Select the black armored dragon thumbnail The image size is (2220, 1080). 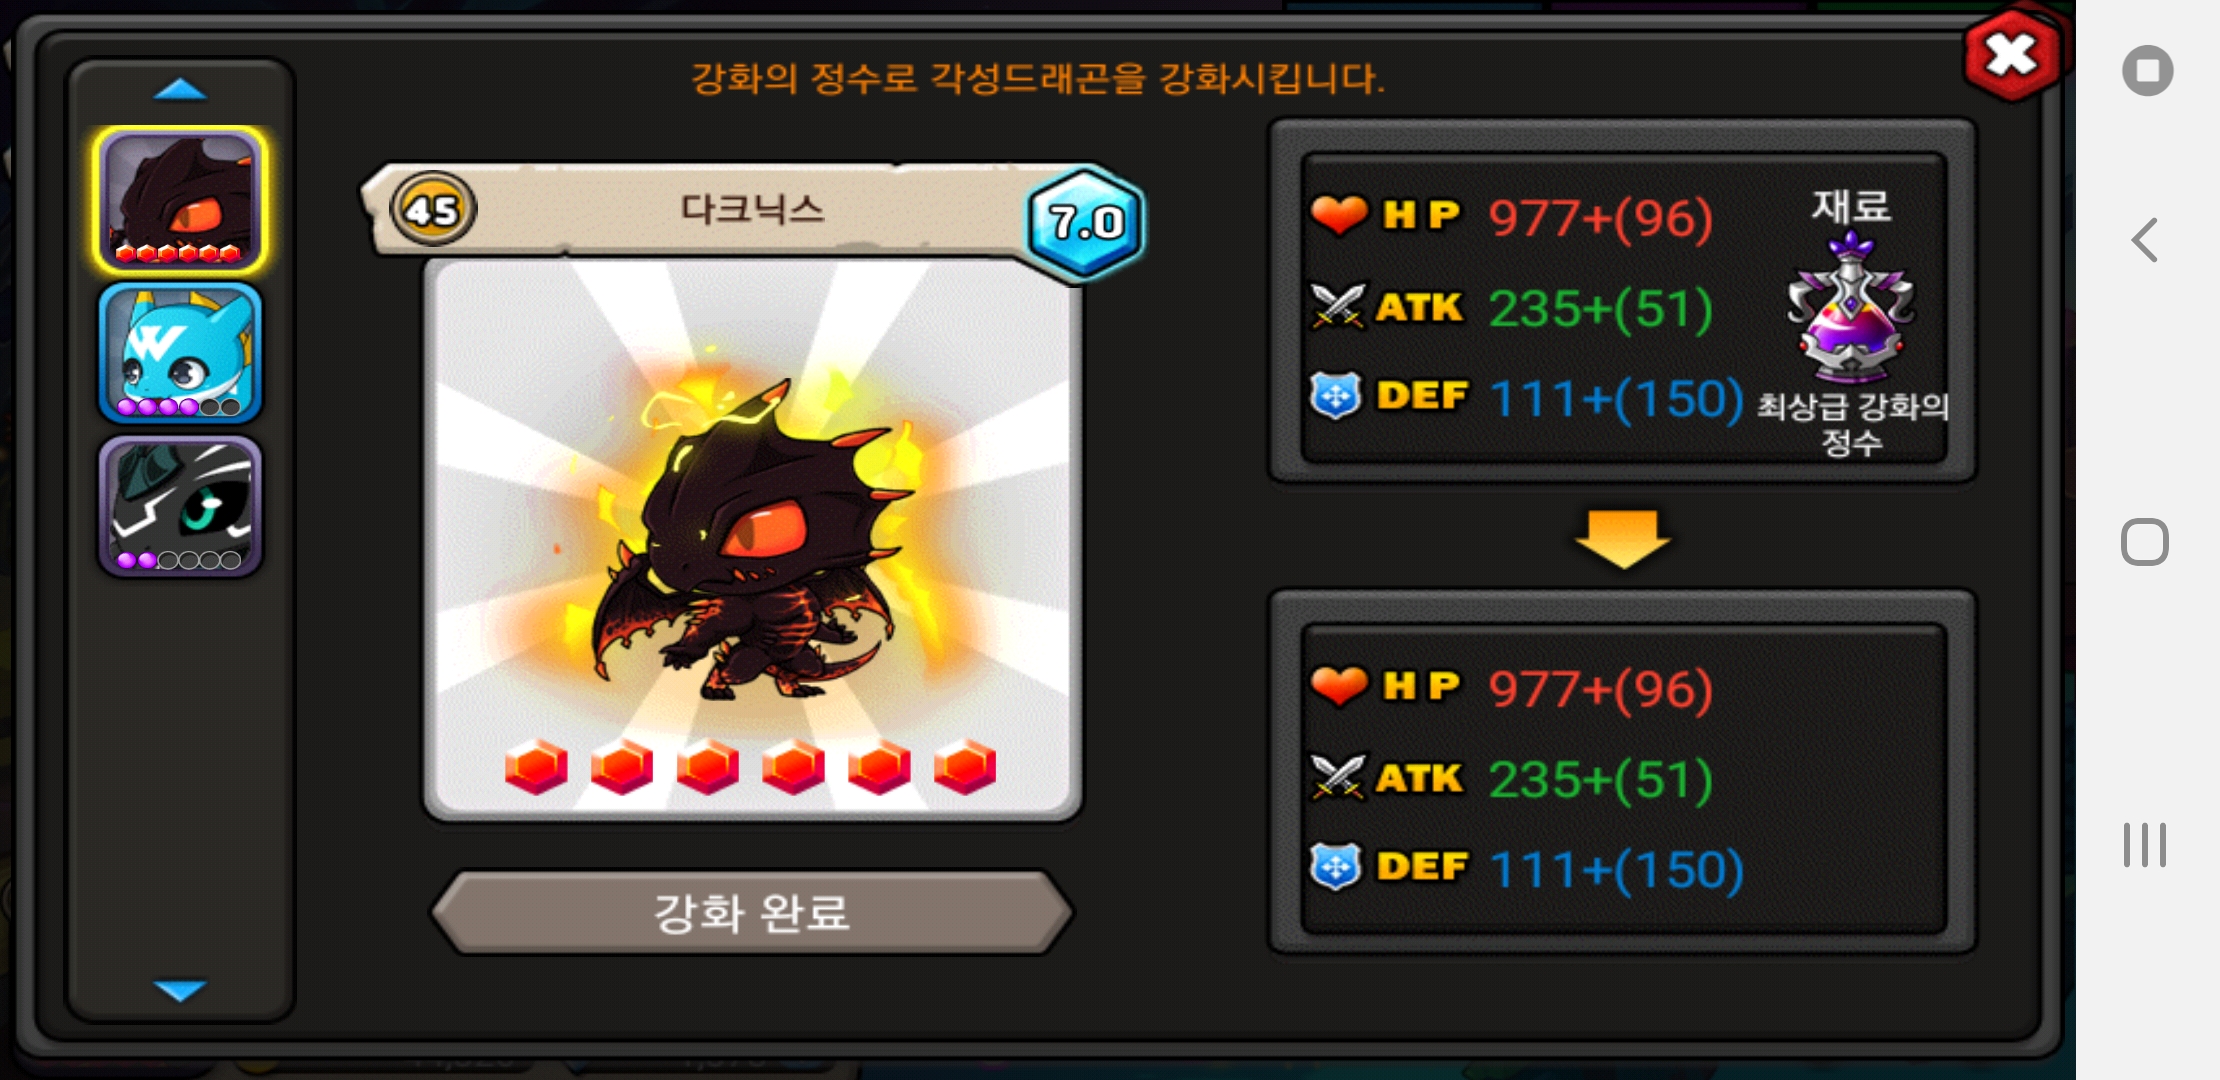tap(180, 506)
